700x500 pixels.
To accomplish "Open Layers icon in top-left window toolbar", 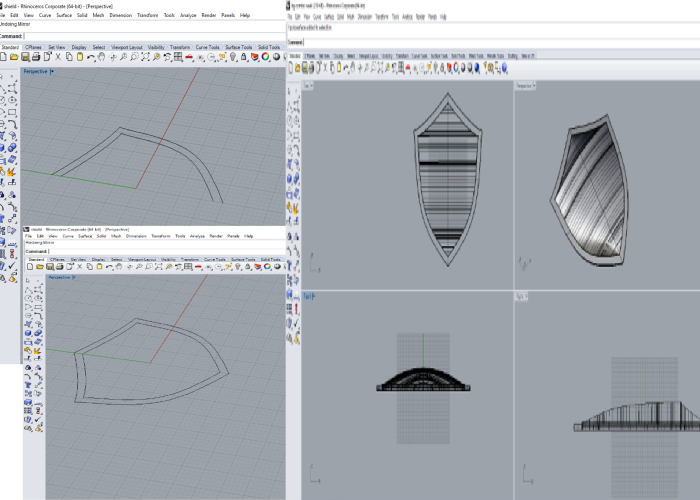I will click(254, 57).
